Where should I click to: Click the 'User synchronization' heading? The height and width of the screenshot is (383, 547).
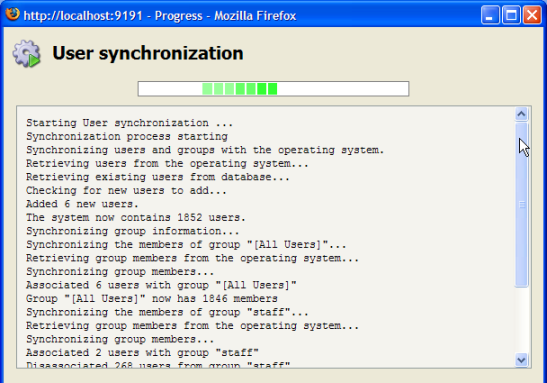148,53
